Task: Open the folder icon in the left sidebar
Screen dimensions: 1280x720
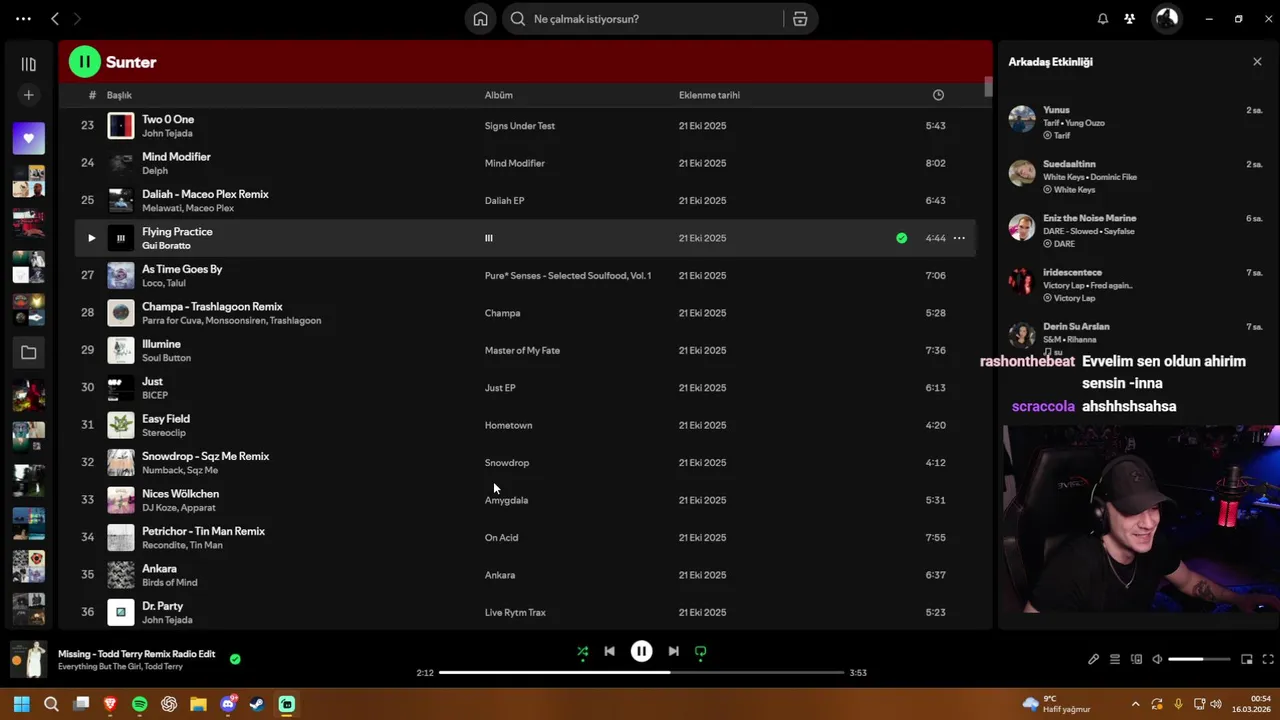Action: 28,353
